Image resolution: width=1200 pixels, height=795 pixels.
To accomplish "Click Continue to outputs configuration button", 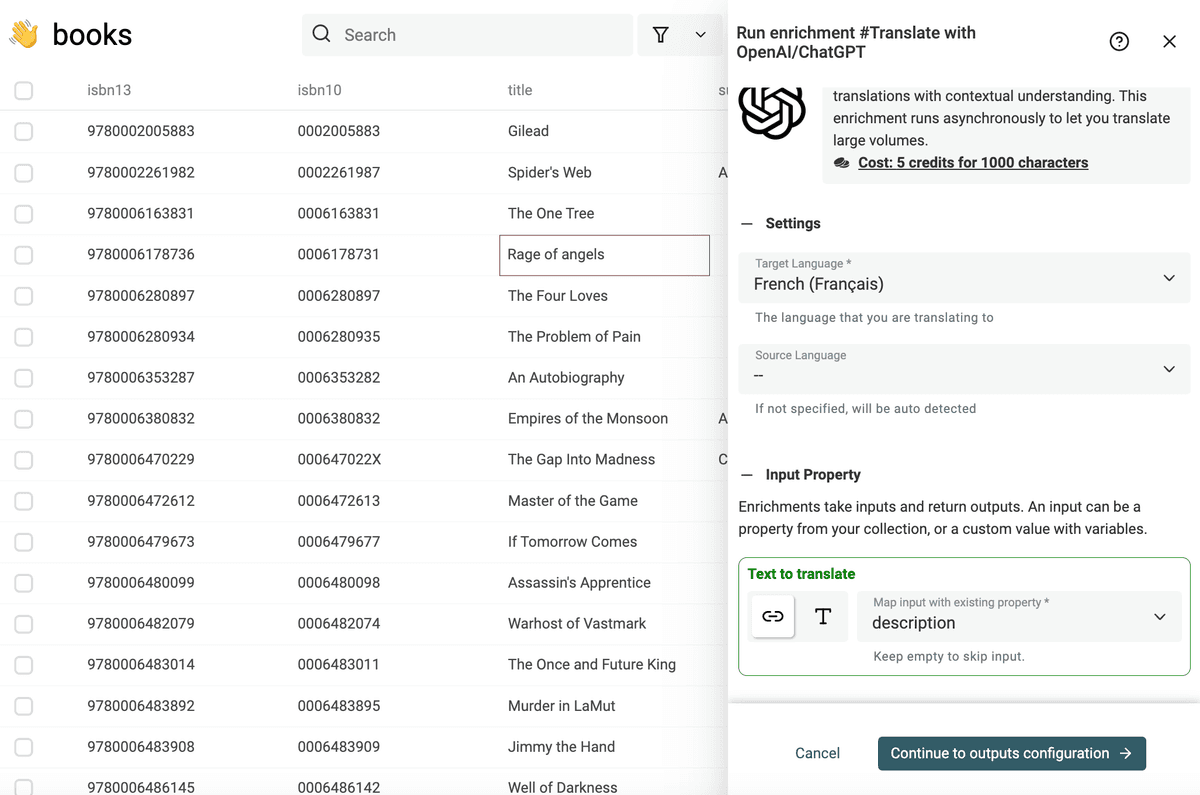I will [1012, 753].
